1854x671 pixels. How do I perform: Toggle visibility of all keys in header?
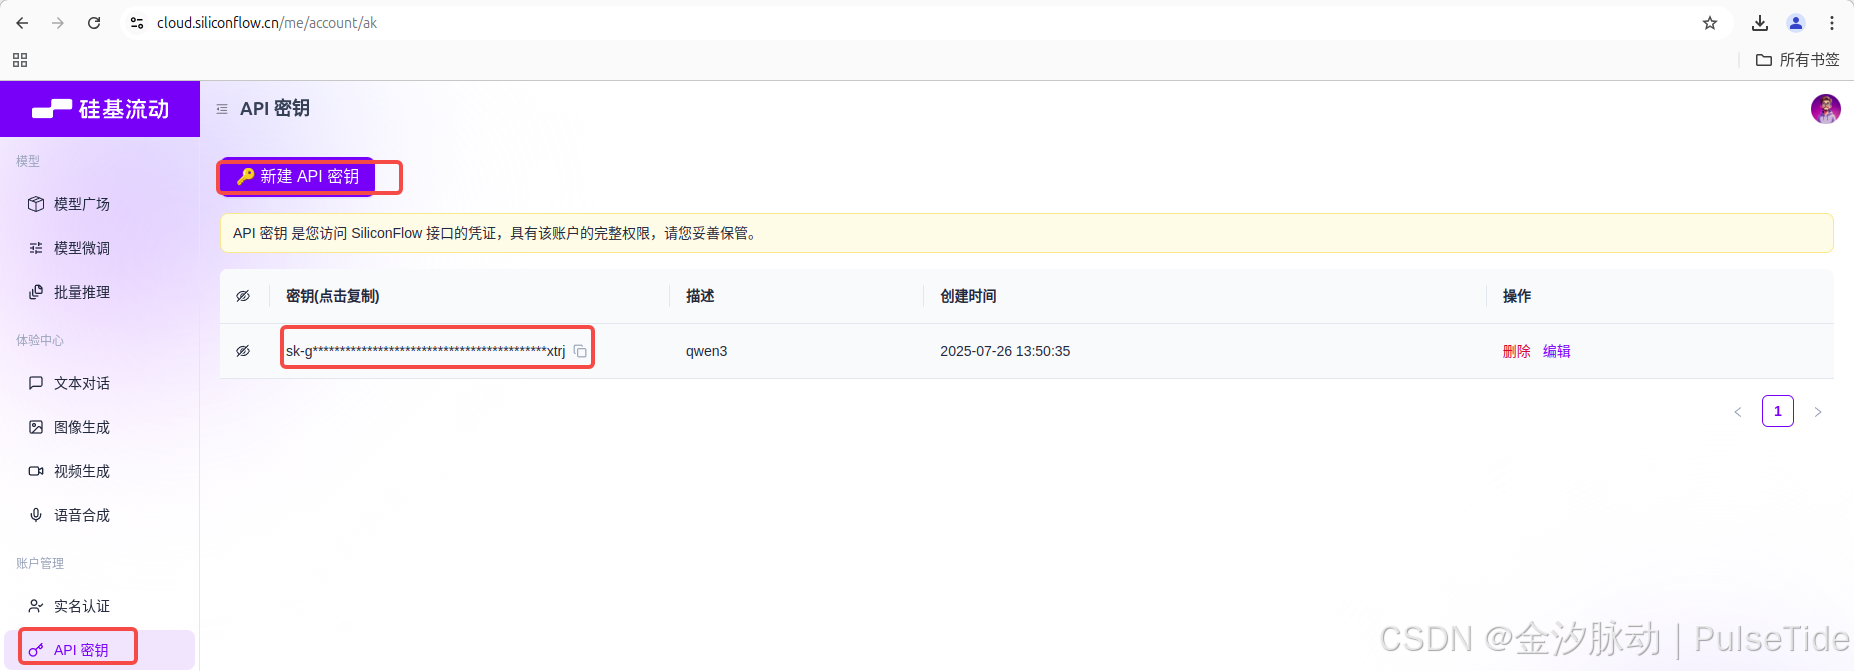pos(243,296)
